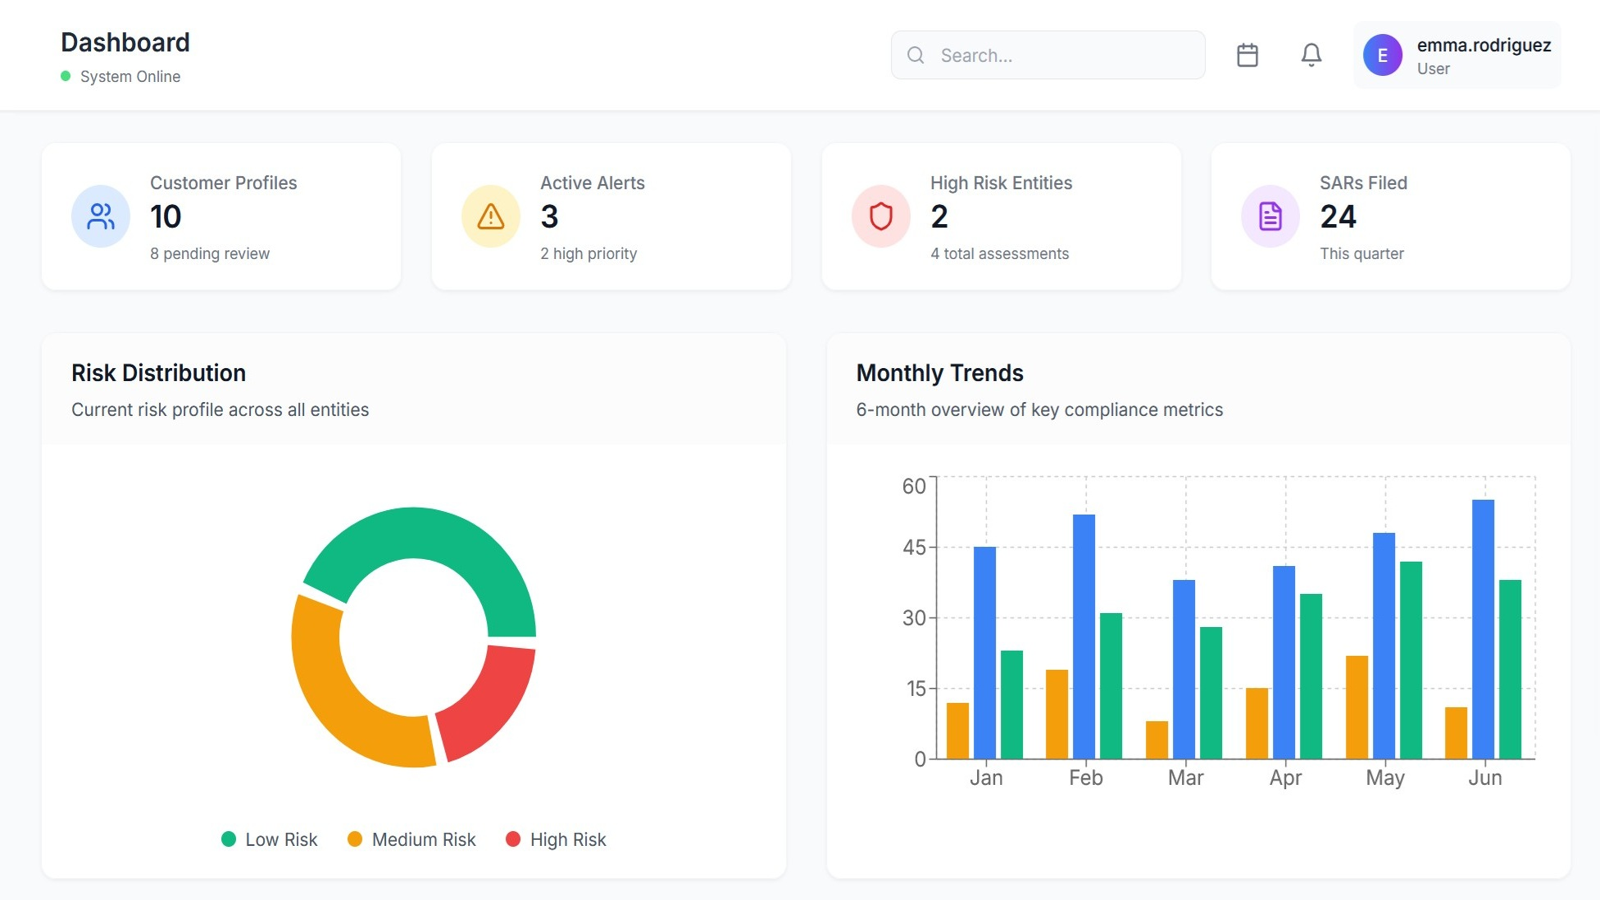
Task: Click the Customer Profiles people icon
Action: pos(101,216)
